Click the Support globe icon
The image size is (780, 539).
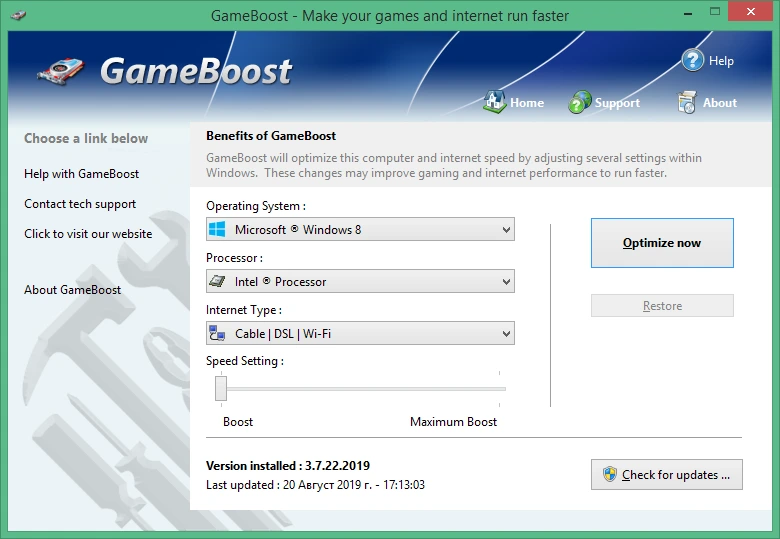point(580,102)
